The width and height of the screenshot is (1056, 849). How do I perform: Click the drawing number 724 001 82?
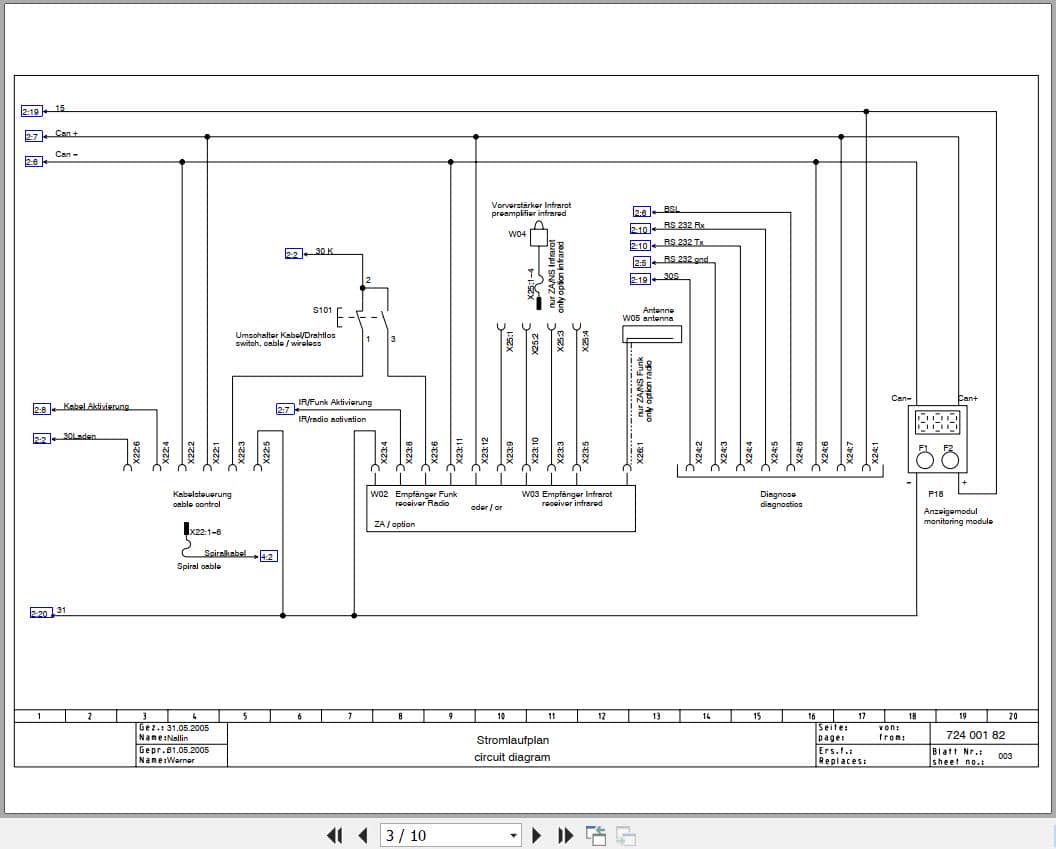pyautogui.click(x=975, y=735)
